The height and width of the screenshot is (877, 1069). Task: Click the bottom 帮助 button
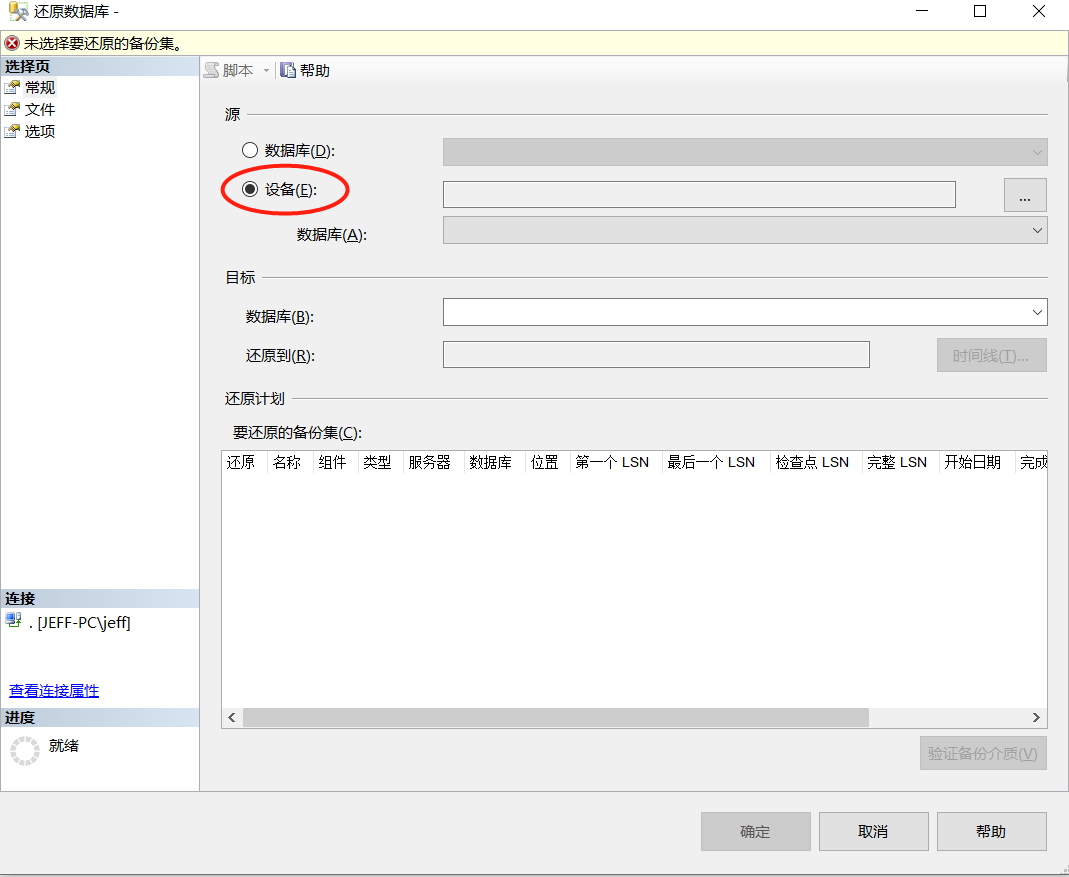pyautogui.click(x=991, y=831)
